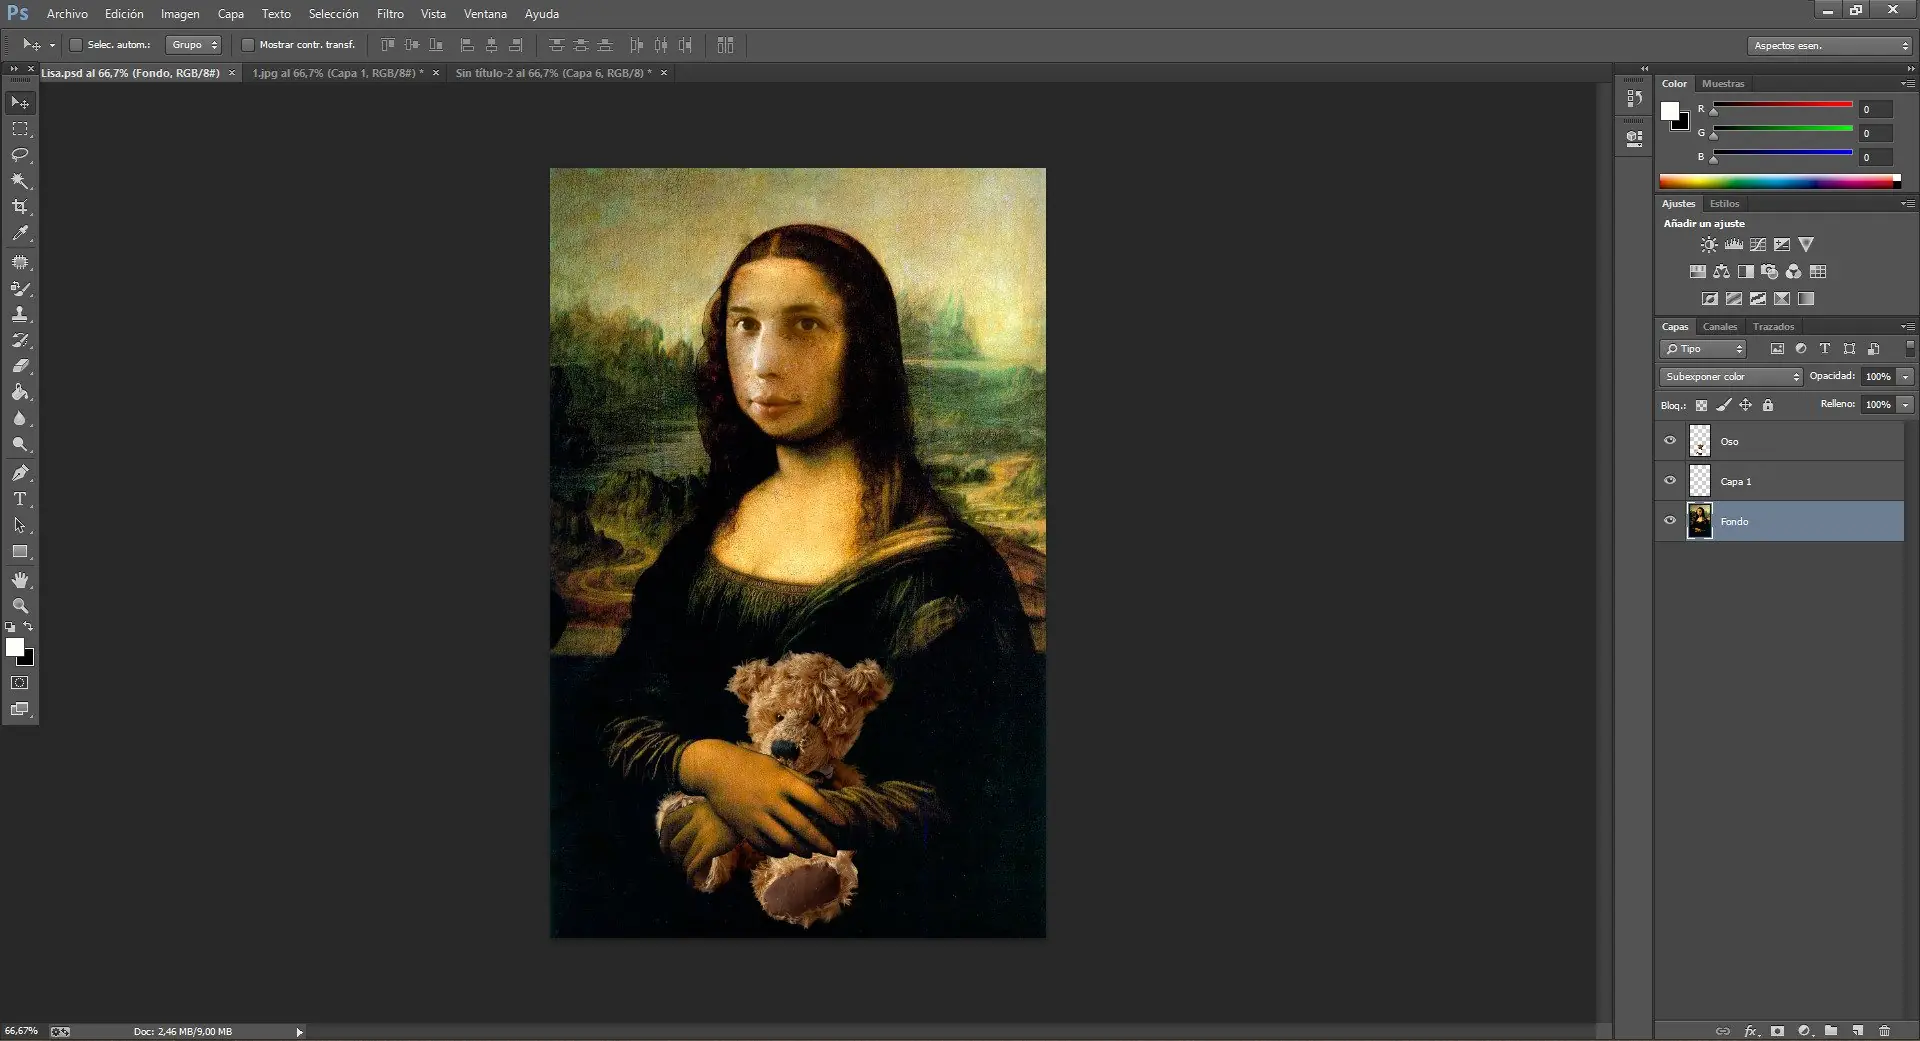The height and width of the screenshot is (1041, 1920).
Task: Open the layer filter Tipo dropdown
Action: pyautogui.click(x=1703, y=349)
